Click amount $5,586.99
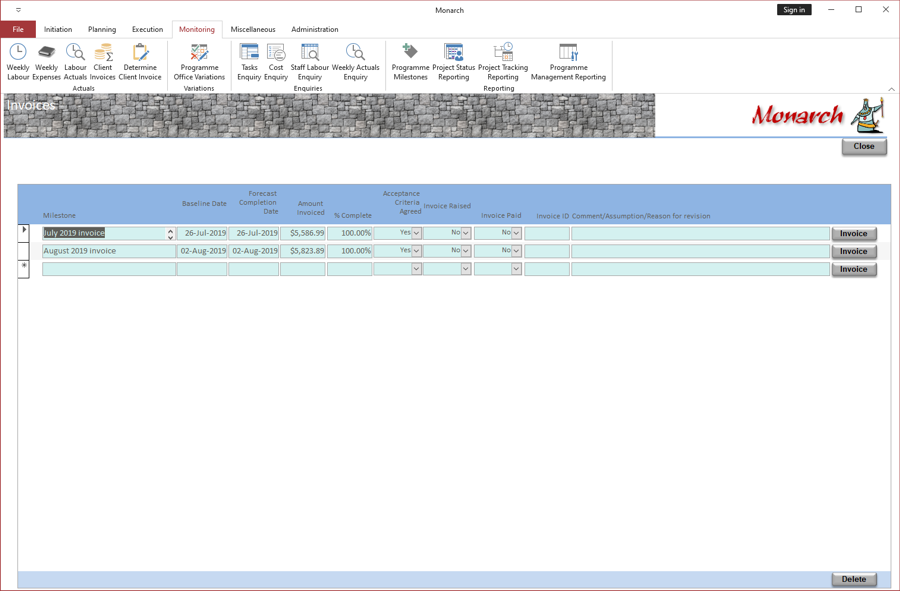 (x=302, y=233)
